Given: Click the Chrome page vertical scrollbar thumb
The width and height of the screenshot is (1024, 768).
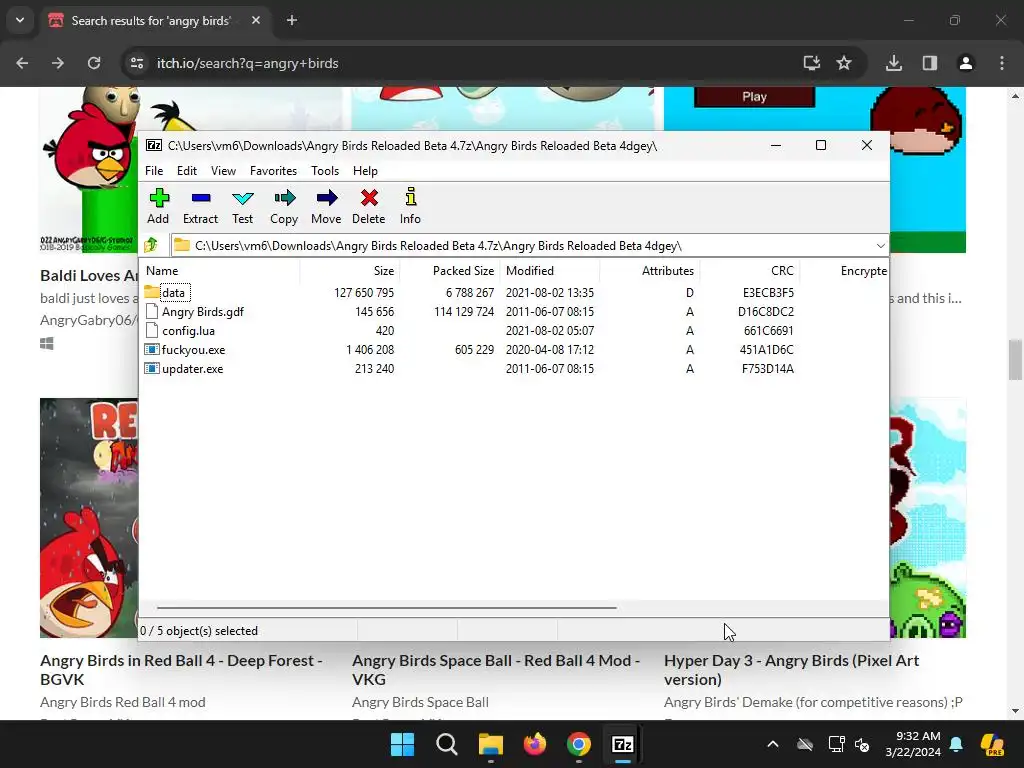Looking at the screenshot, I should [1015, 359].
